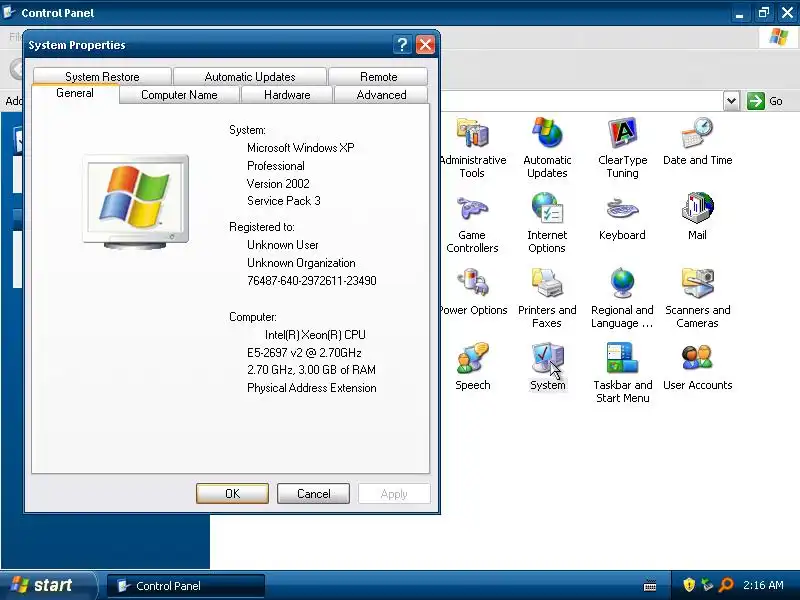Click the 'Version 2002' text
This screenshot has width=800, height=600.
(278, 184)
